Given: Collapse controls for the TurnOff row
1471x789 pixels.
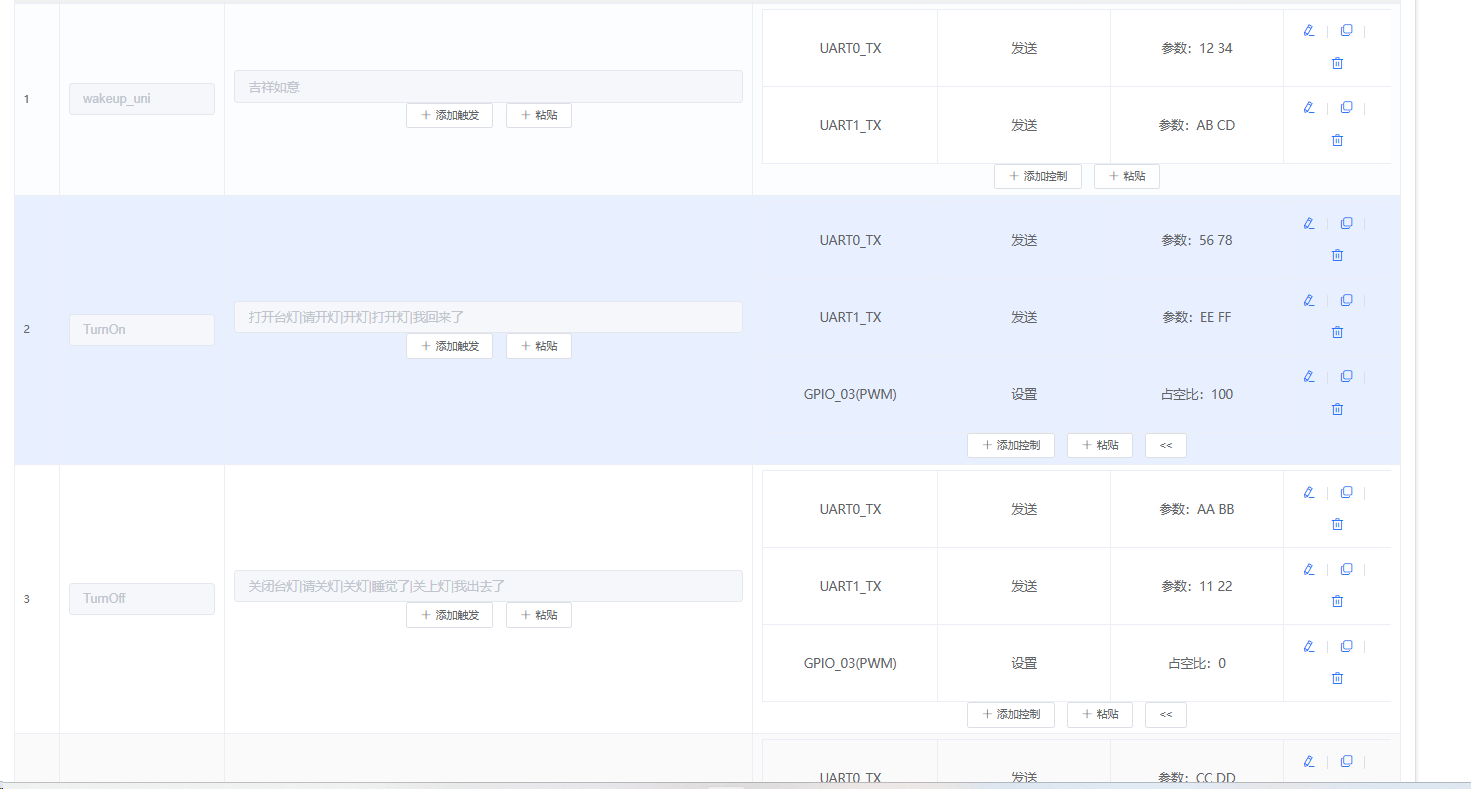Looking at the screenshot, I should coord(1166,714).
